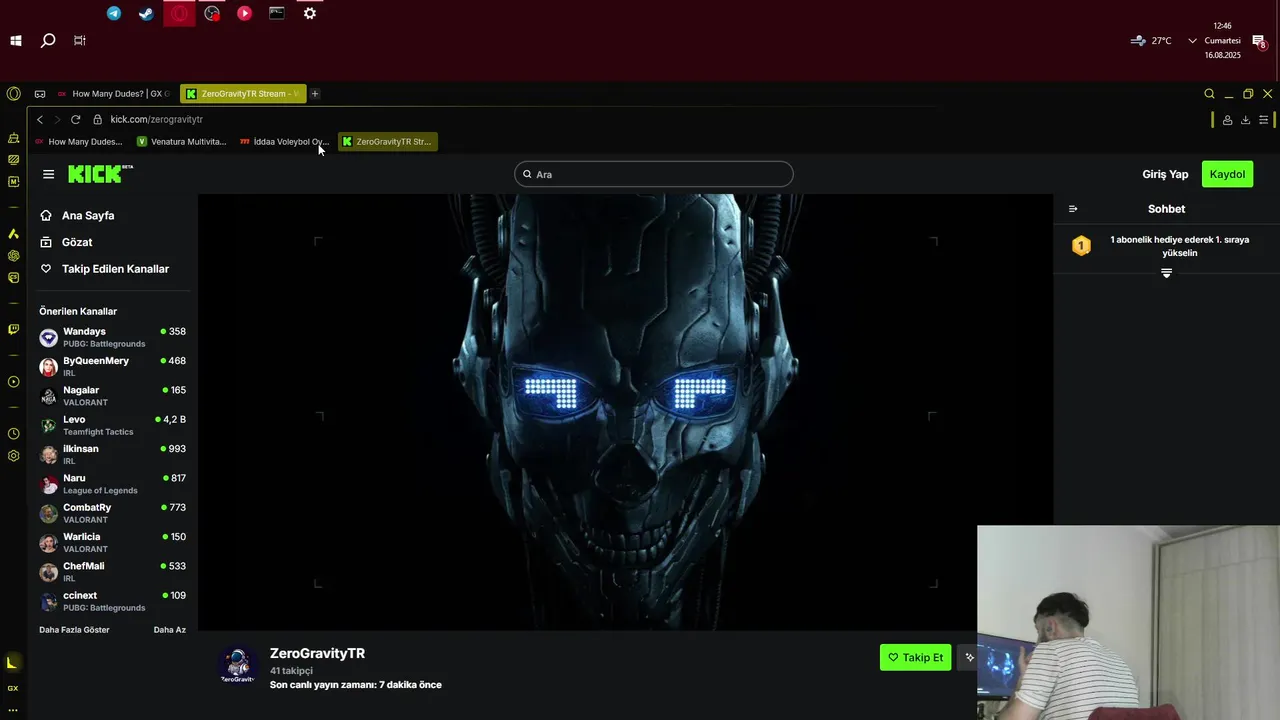Open the Windows Start menu

point(16,41)
